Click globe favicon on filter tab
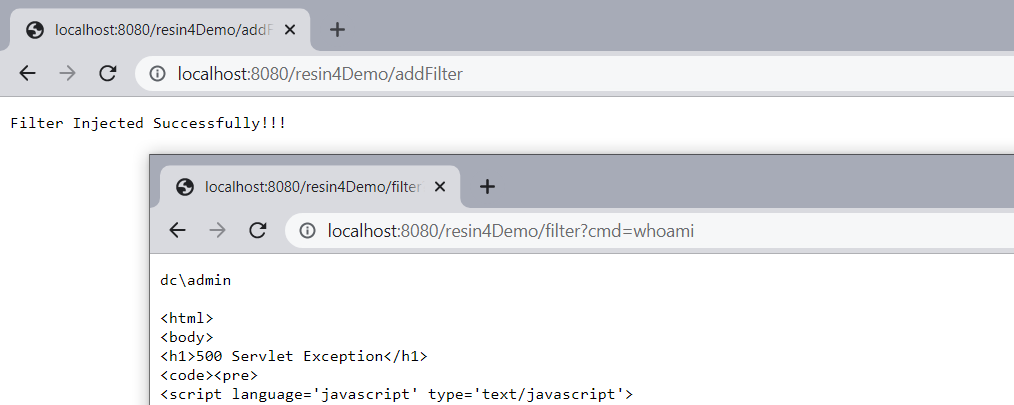The image size is (1014, 405). pyautogui.click(x=185, y=187)
